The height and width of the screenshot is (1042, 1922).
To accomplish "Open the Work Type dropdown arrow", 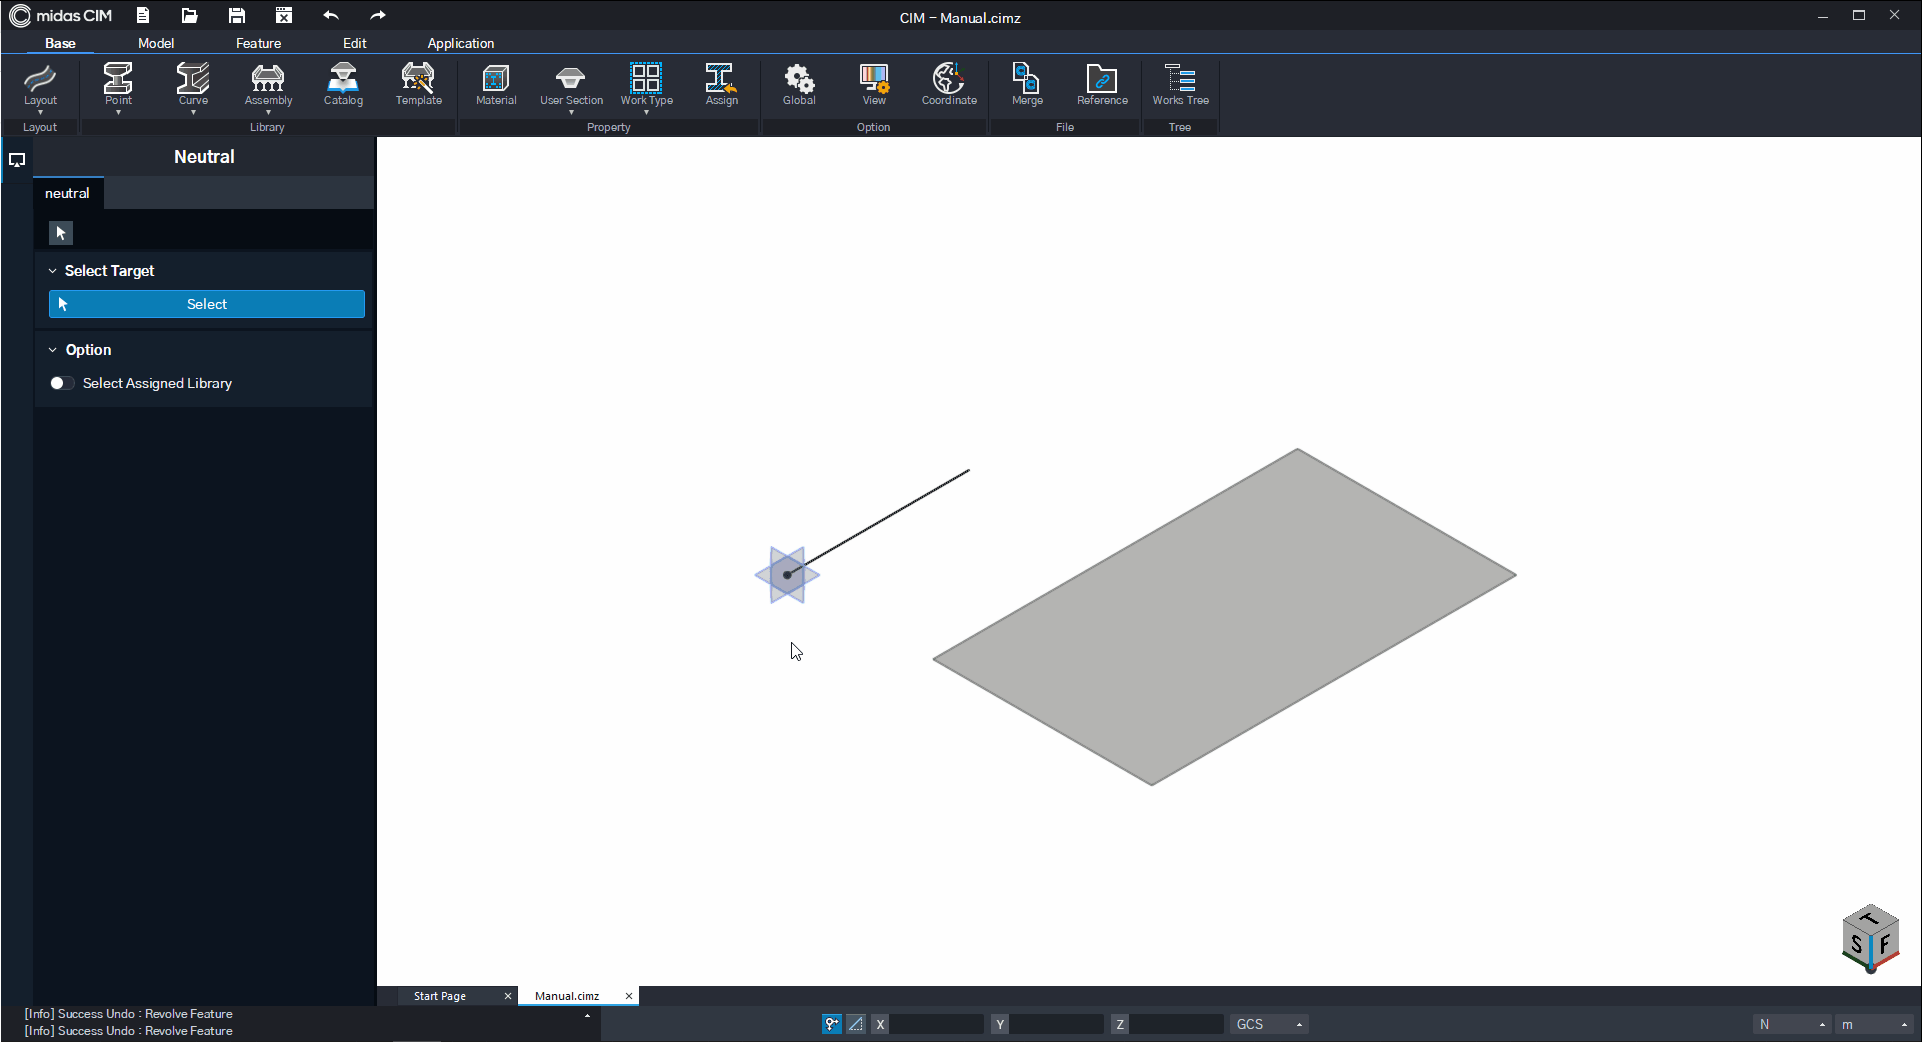I will 646,112.
